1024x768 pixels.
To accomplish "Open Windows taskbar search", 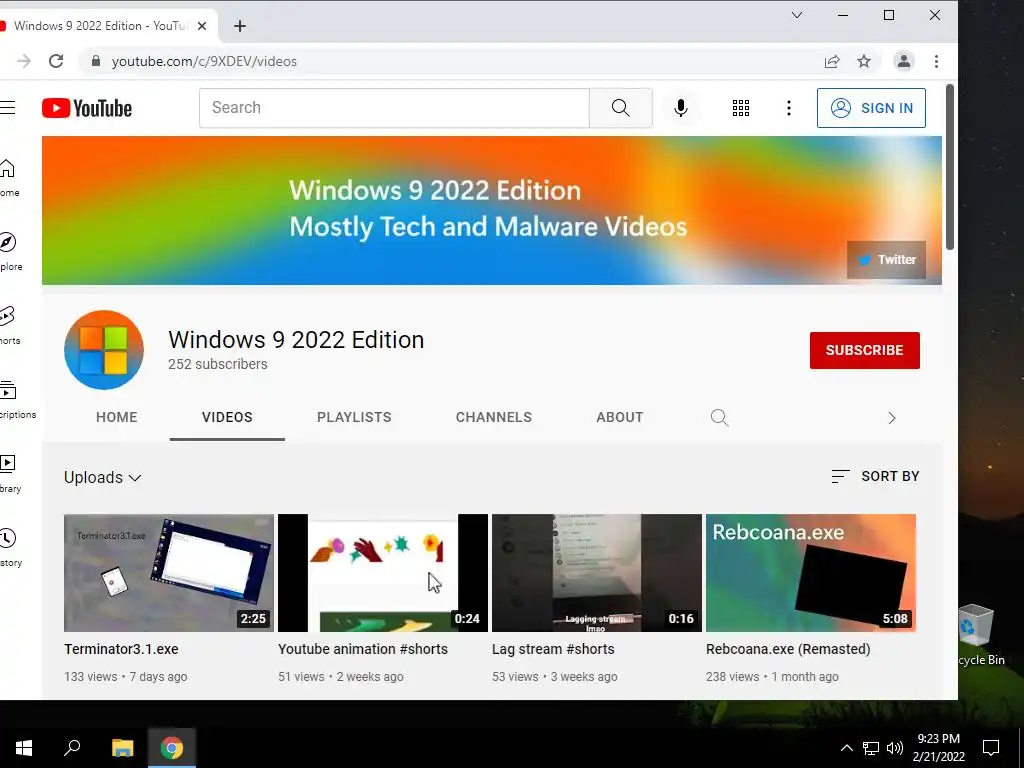I will (72, 748).
